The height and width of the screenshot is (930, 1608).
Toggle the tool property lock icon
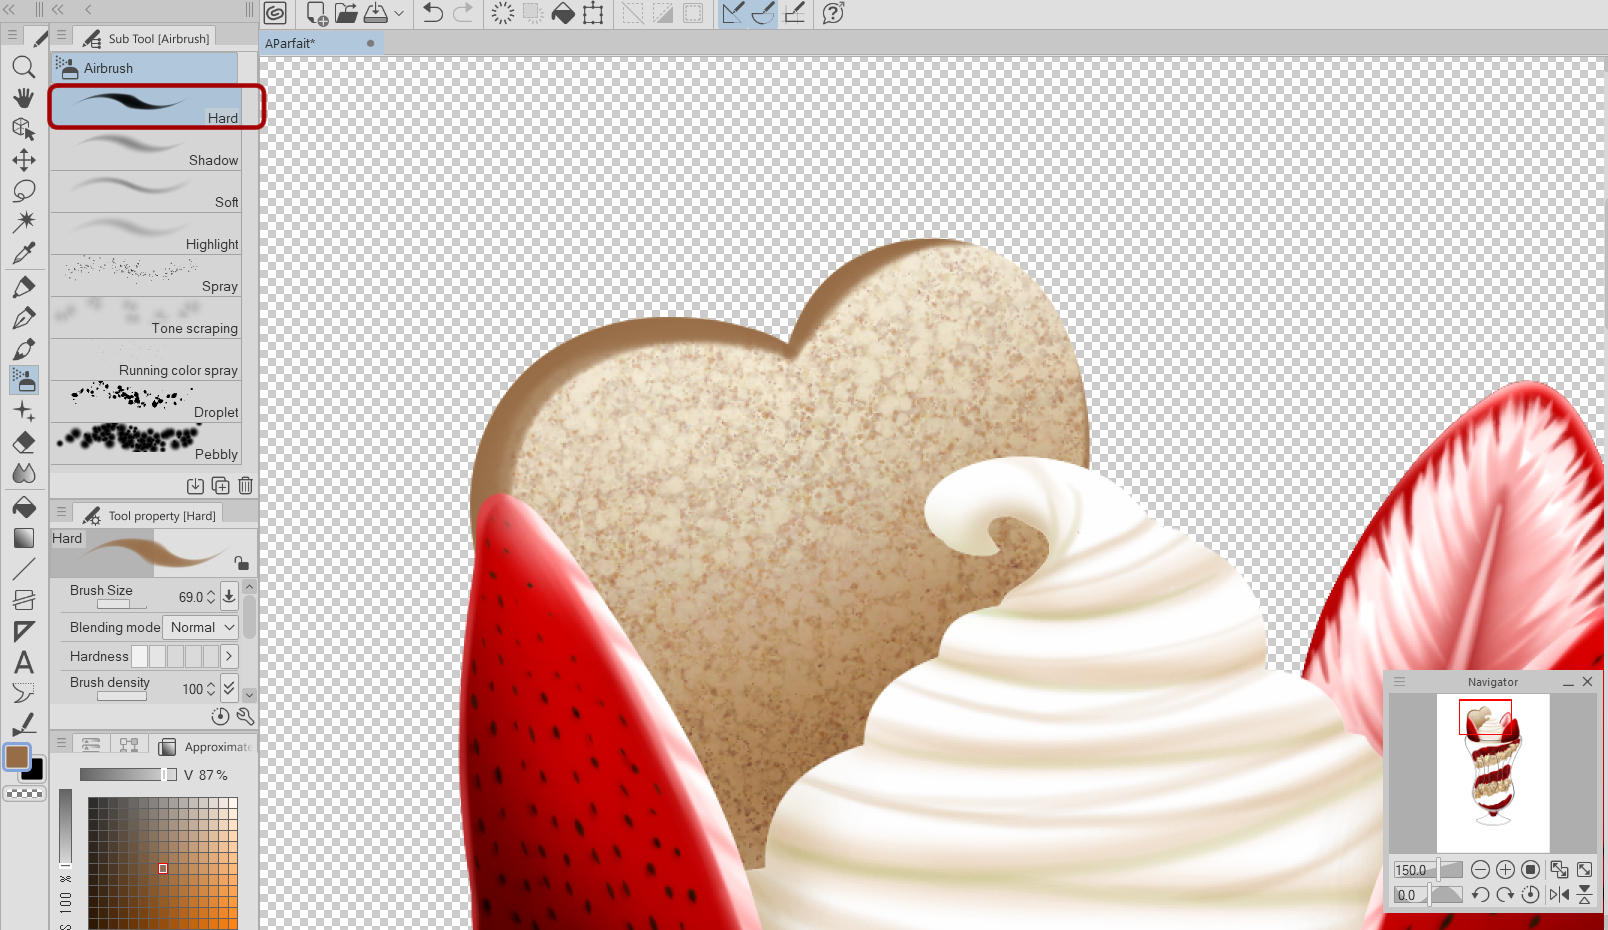coord(241,563)
